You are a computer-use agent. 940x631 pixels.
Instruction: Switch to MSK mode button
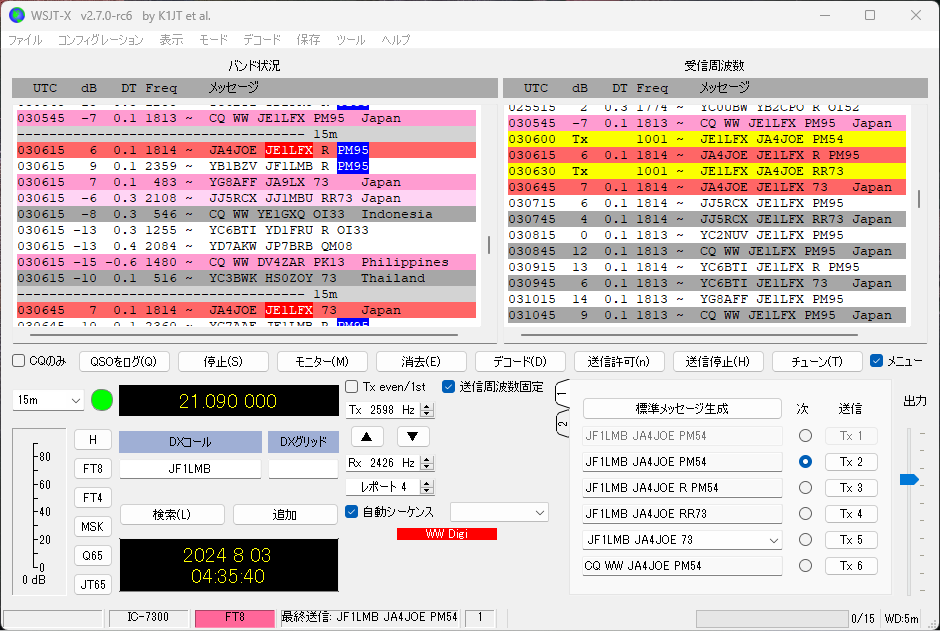(93, 526)
